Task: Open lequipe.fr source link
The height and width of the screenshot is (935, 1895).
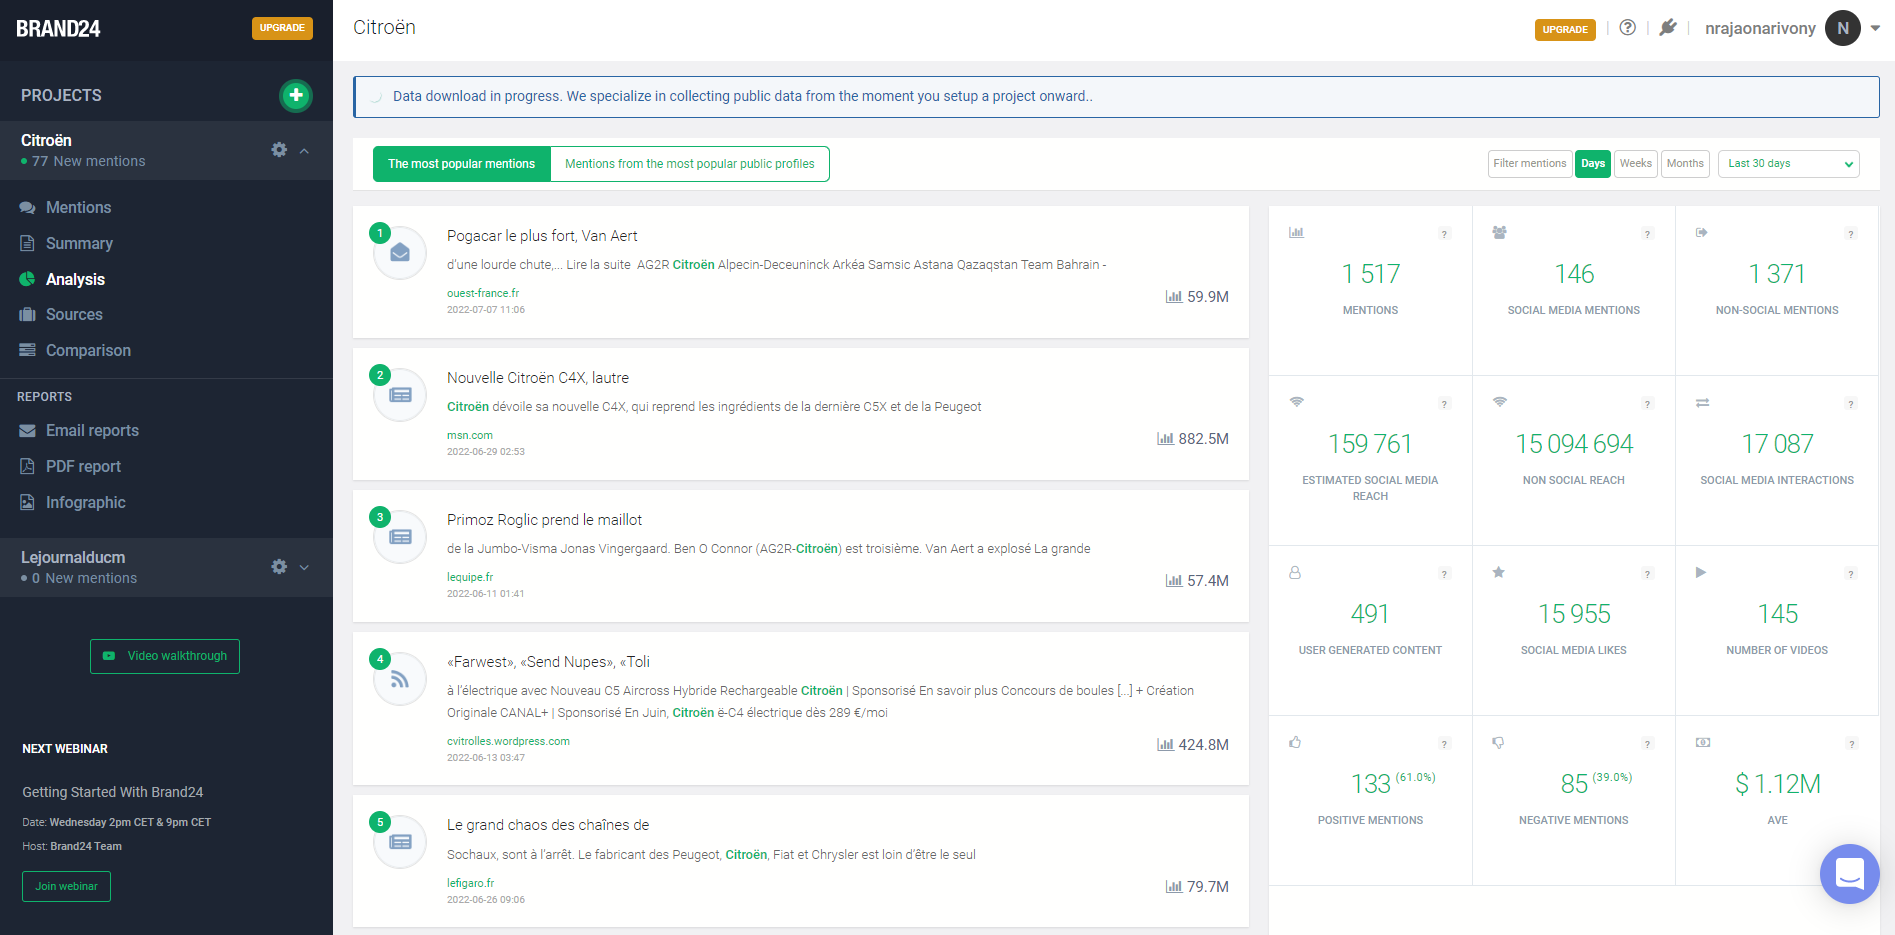Action: (x=470, y=577)
